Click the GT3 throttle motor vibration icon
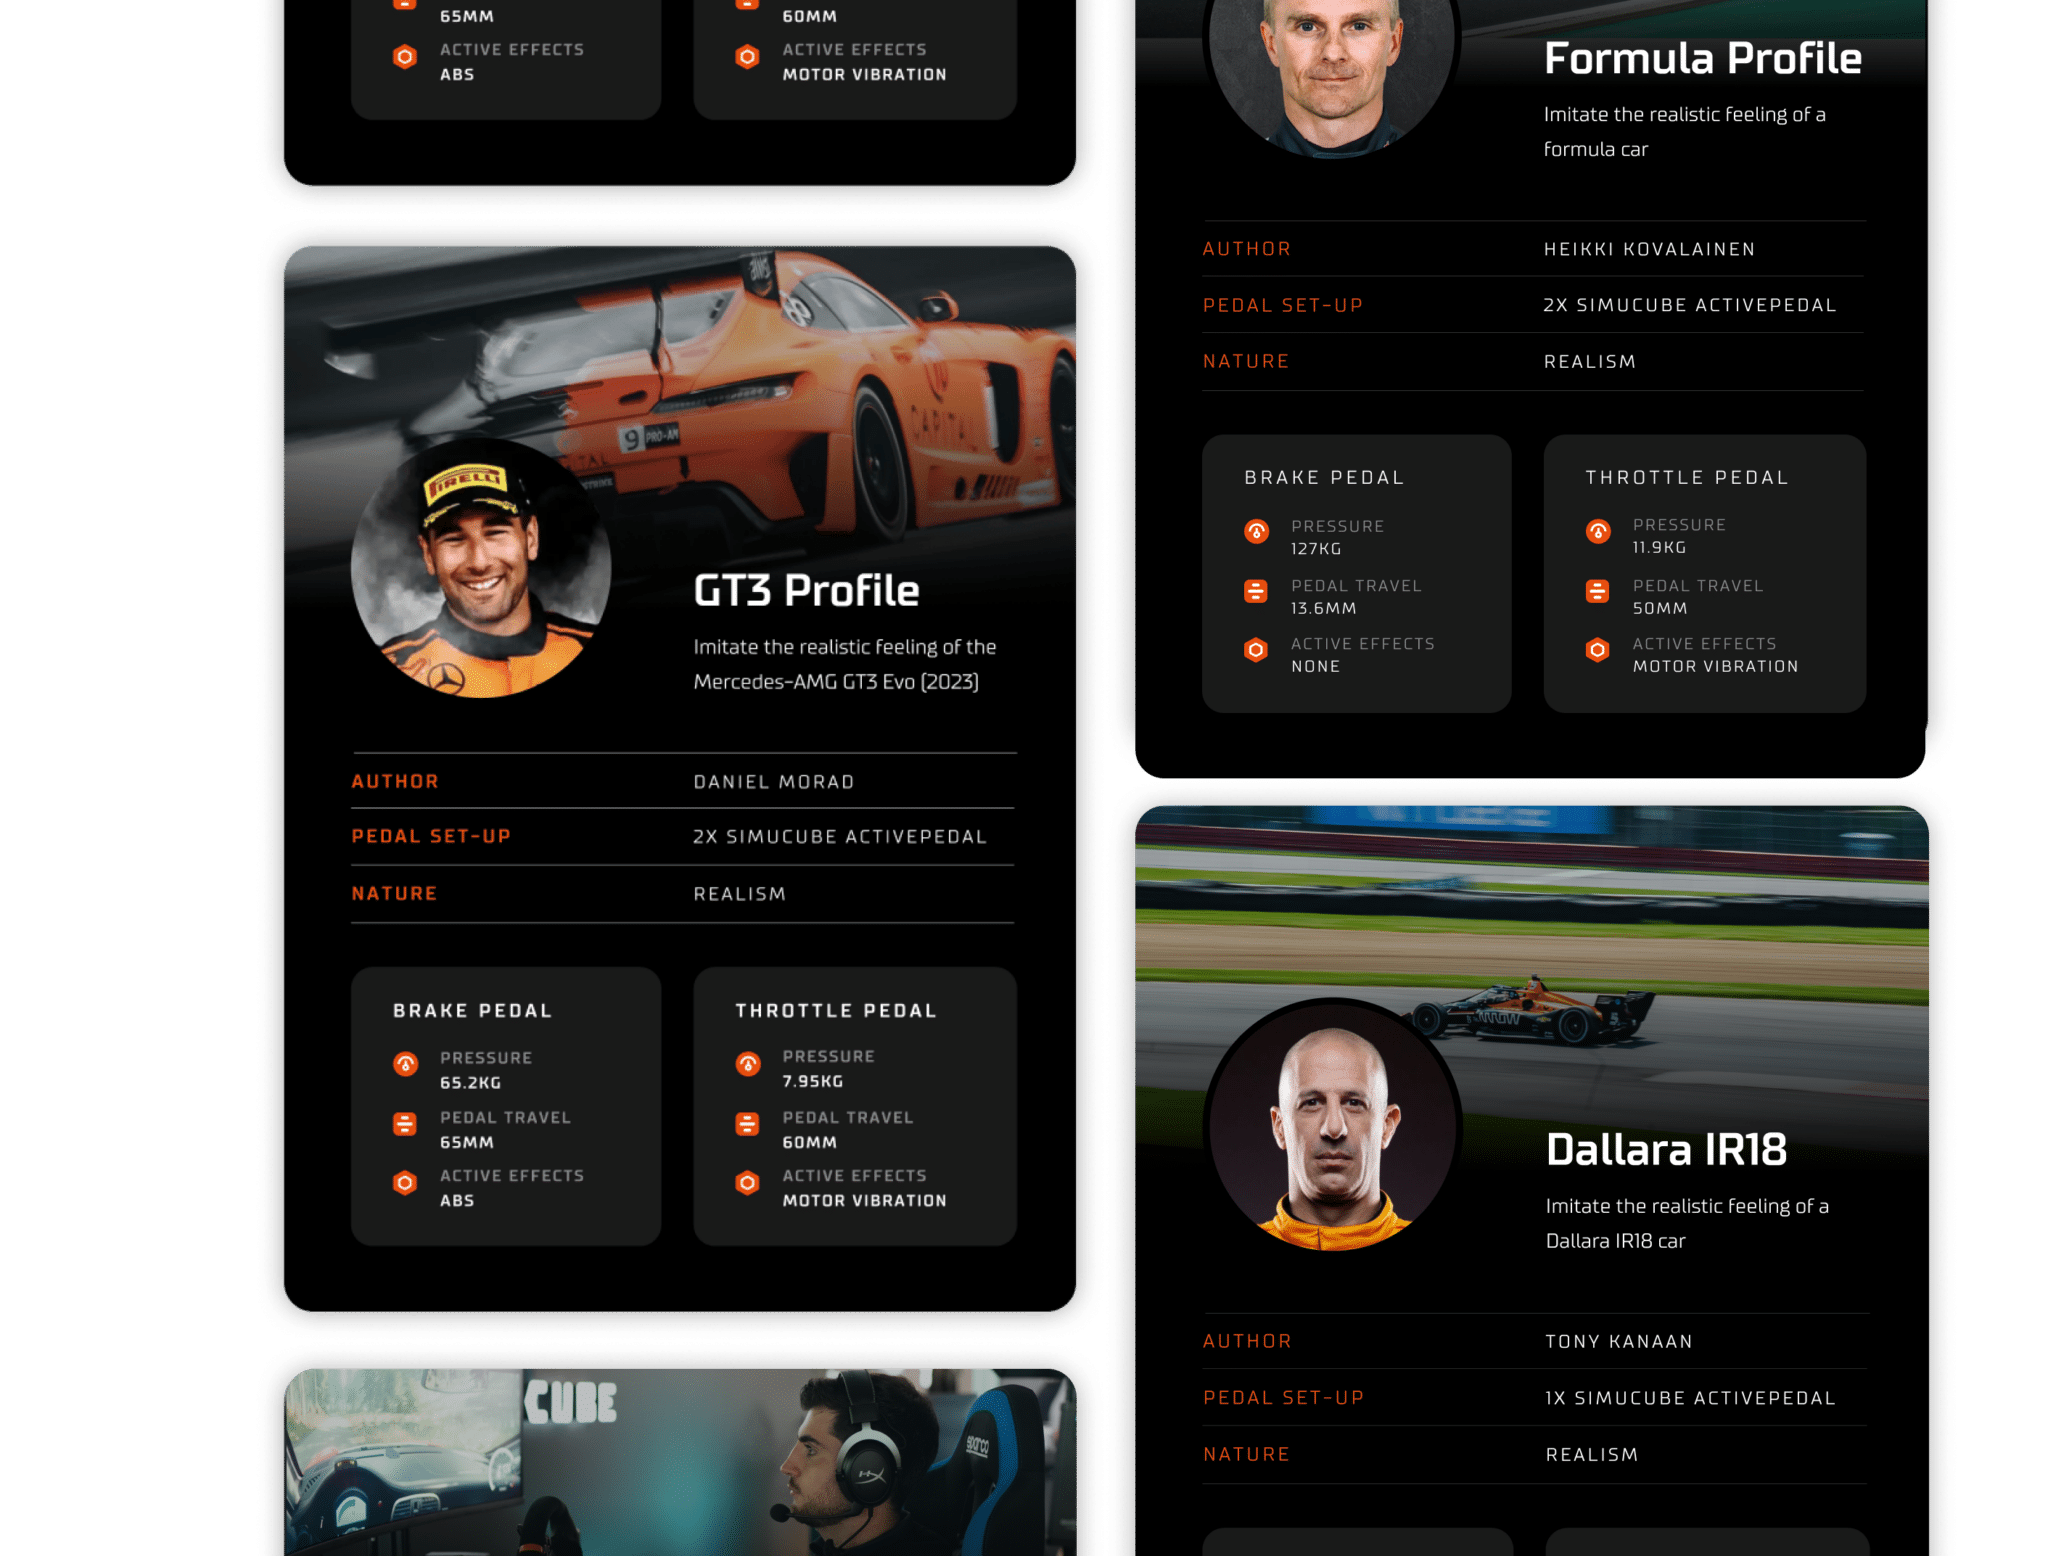2048x1556 pixels. coord(748,1183)
